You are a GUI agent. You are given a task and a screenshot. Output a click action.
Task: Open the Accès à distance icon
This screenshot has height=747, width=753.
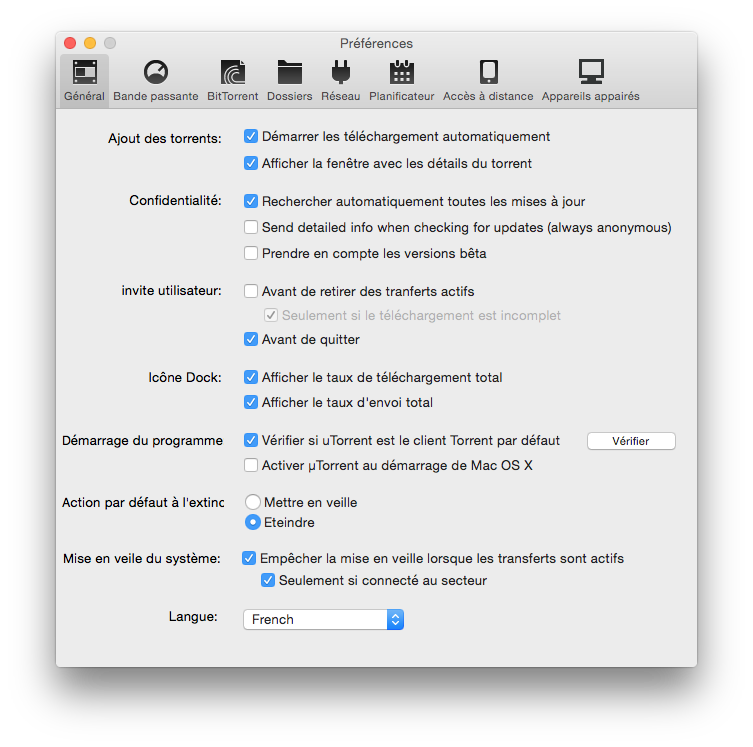pos(488,72)
